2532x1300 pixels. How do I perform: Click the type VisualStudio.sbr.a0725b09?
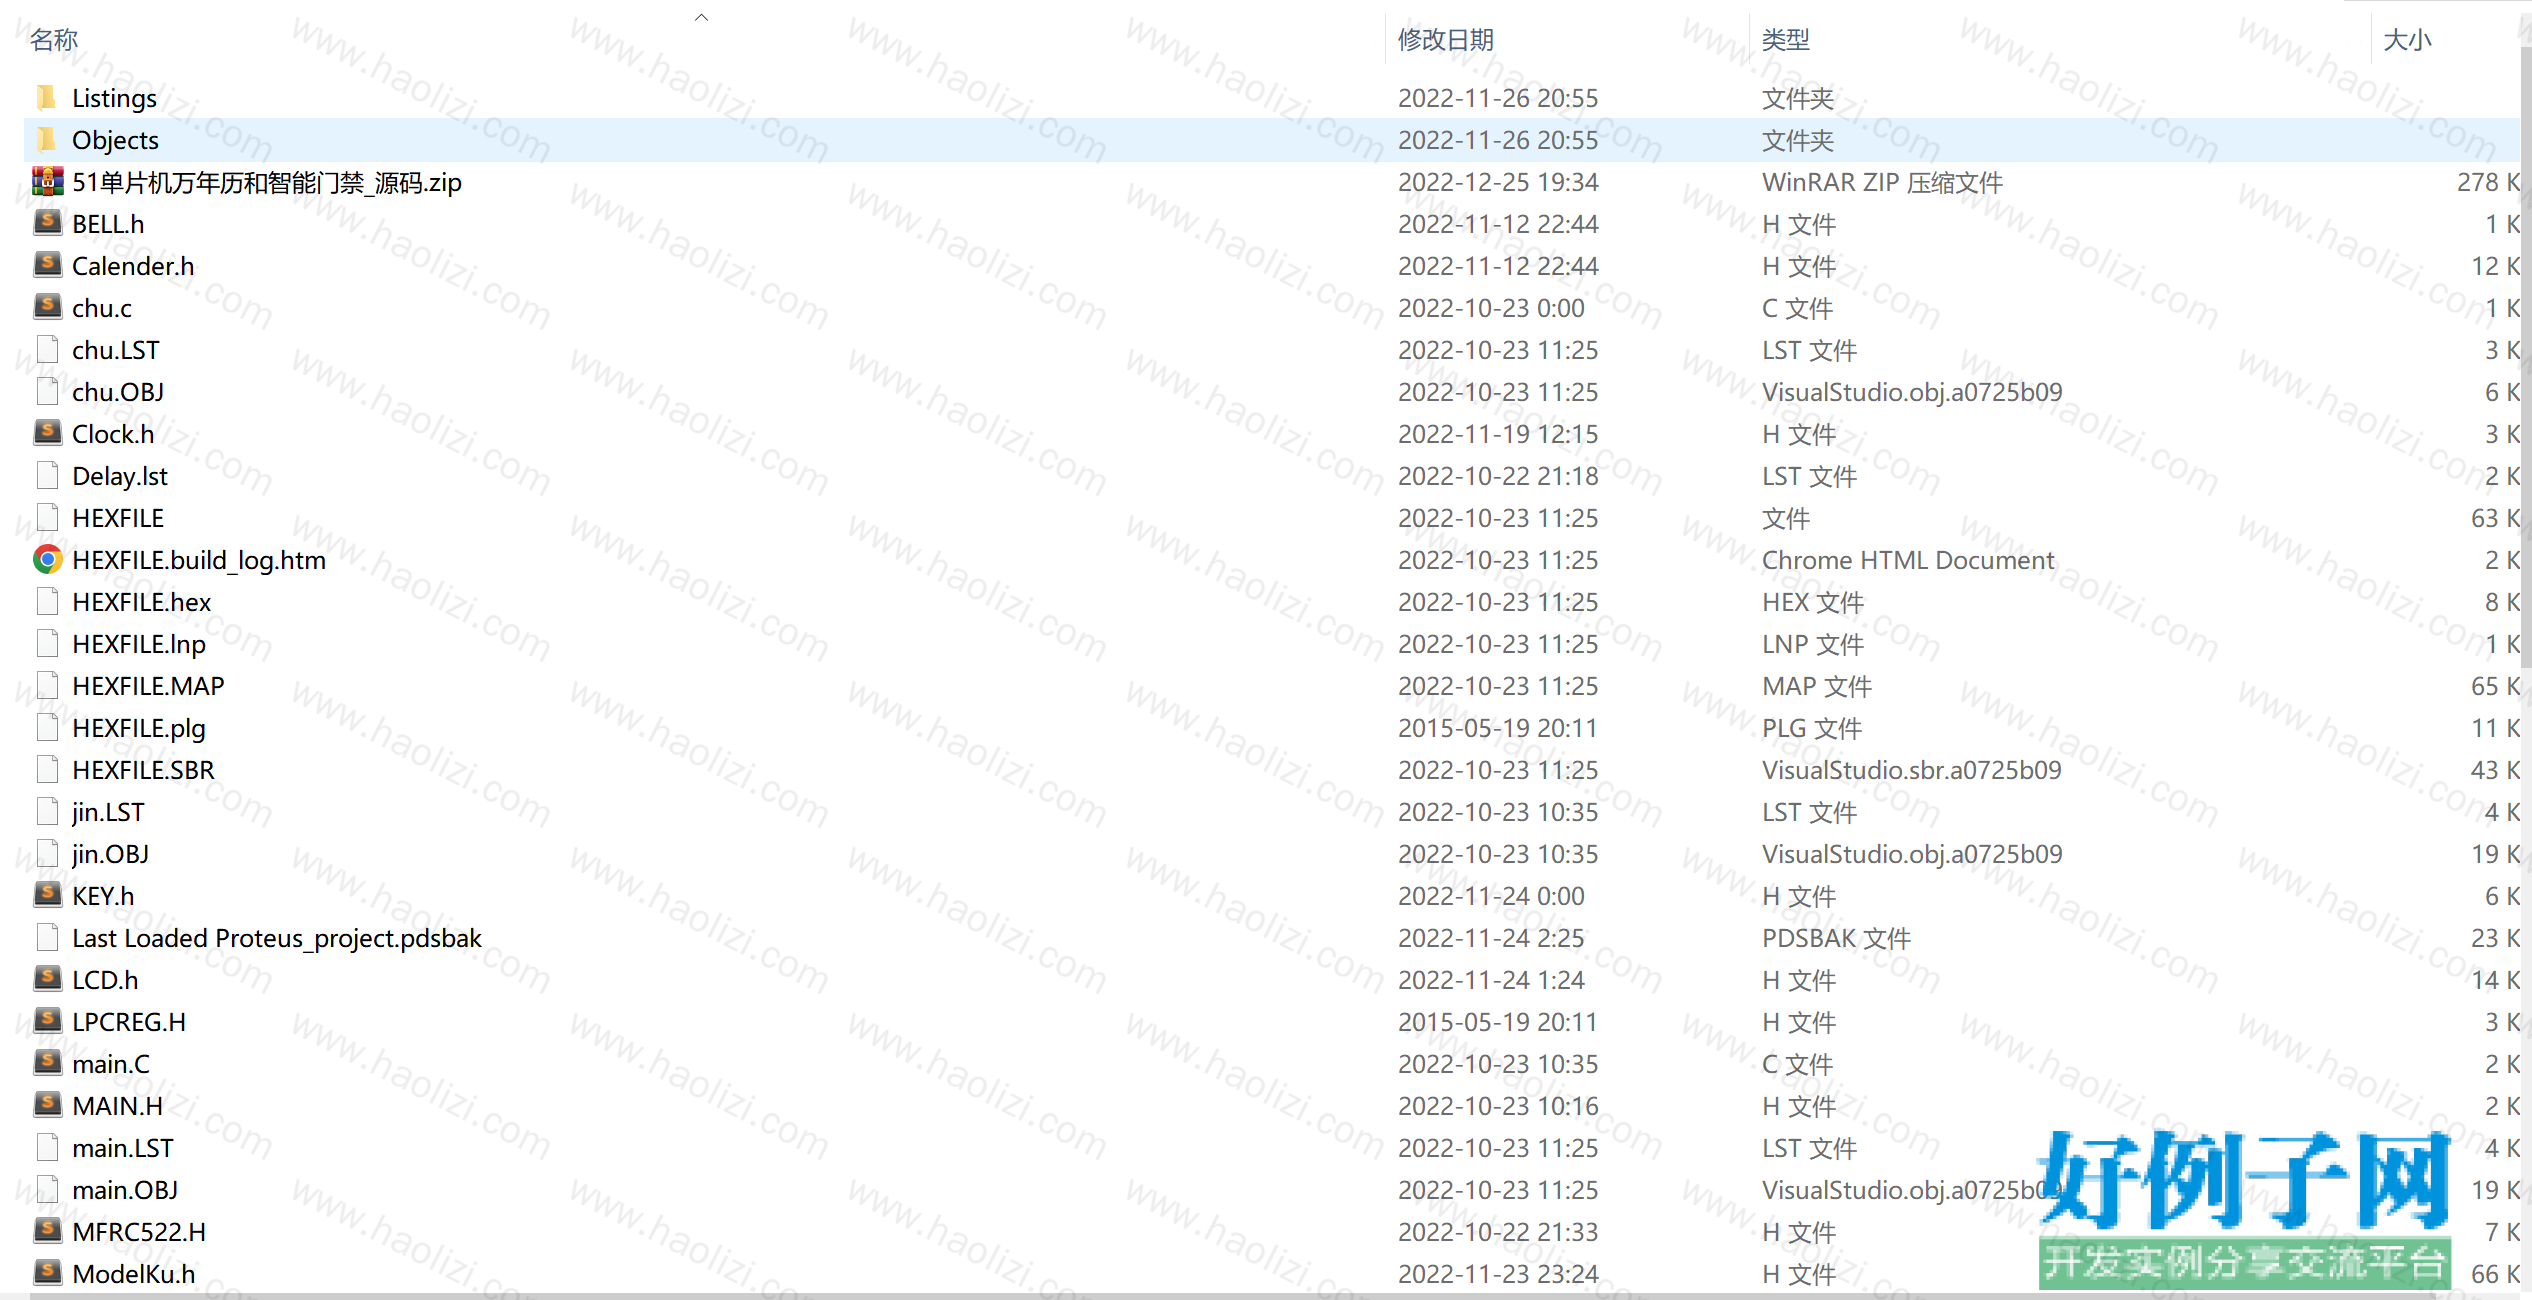[x=1912, y=770]
